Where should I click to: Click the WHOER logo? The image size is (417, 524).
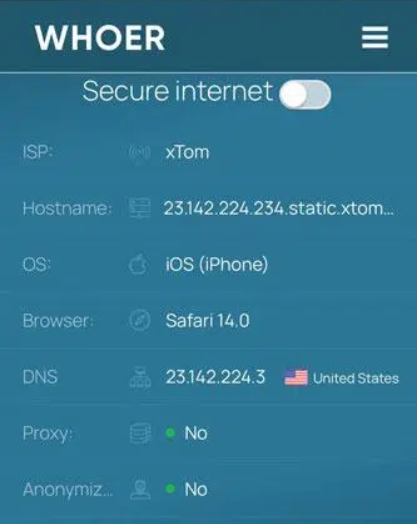[x=100, y=38]
